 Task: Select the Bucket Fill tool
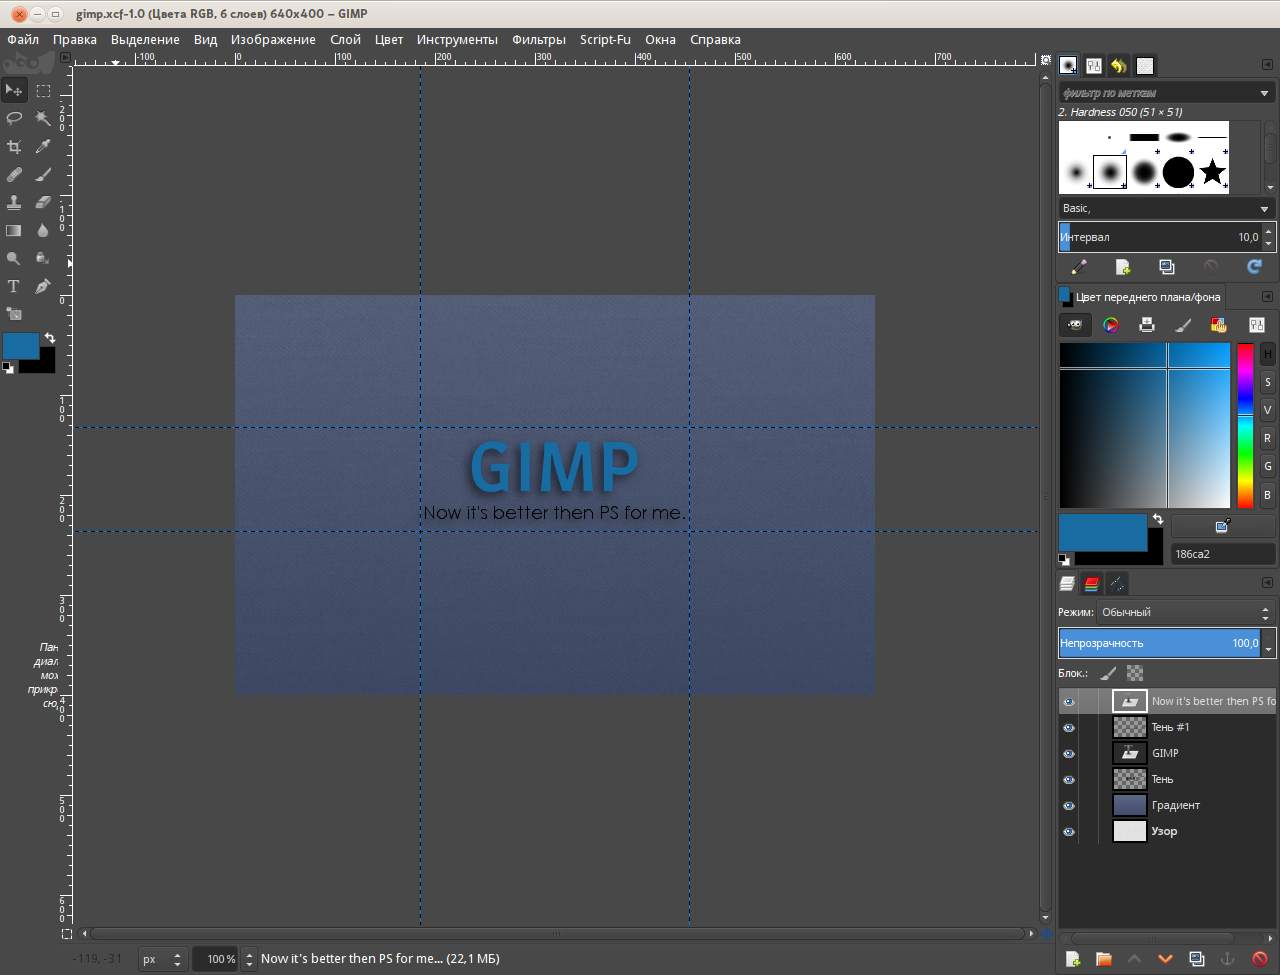click(43, 258)
